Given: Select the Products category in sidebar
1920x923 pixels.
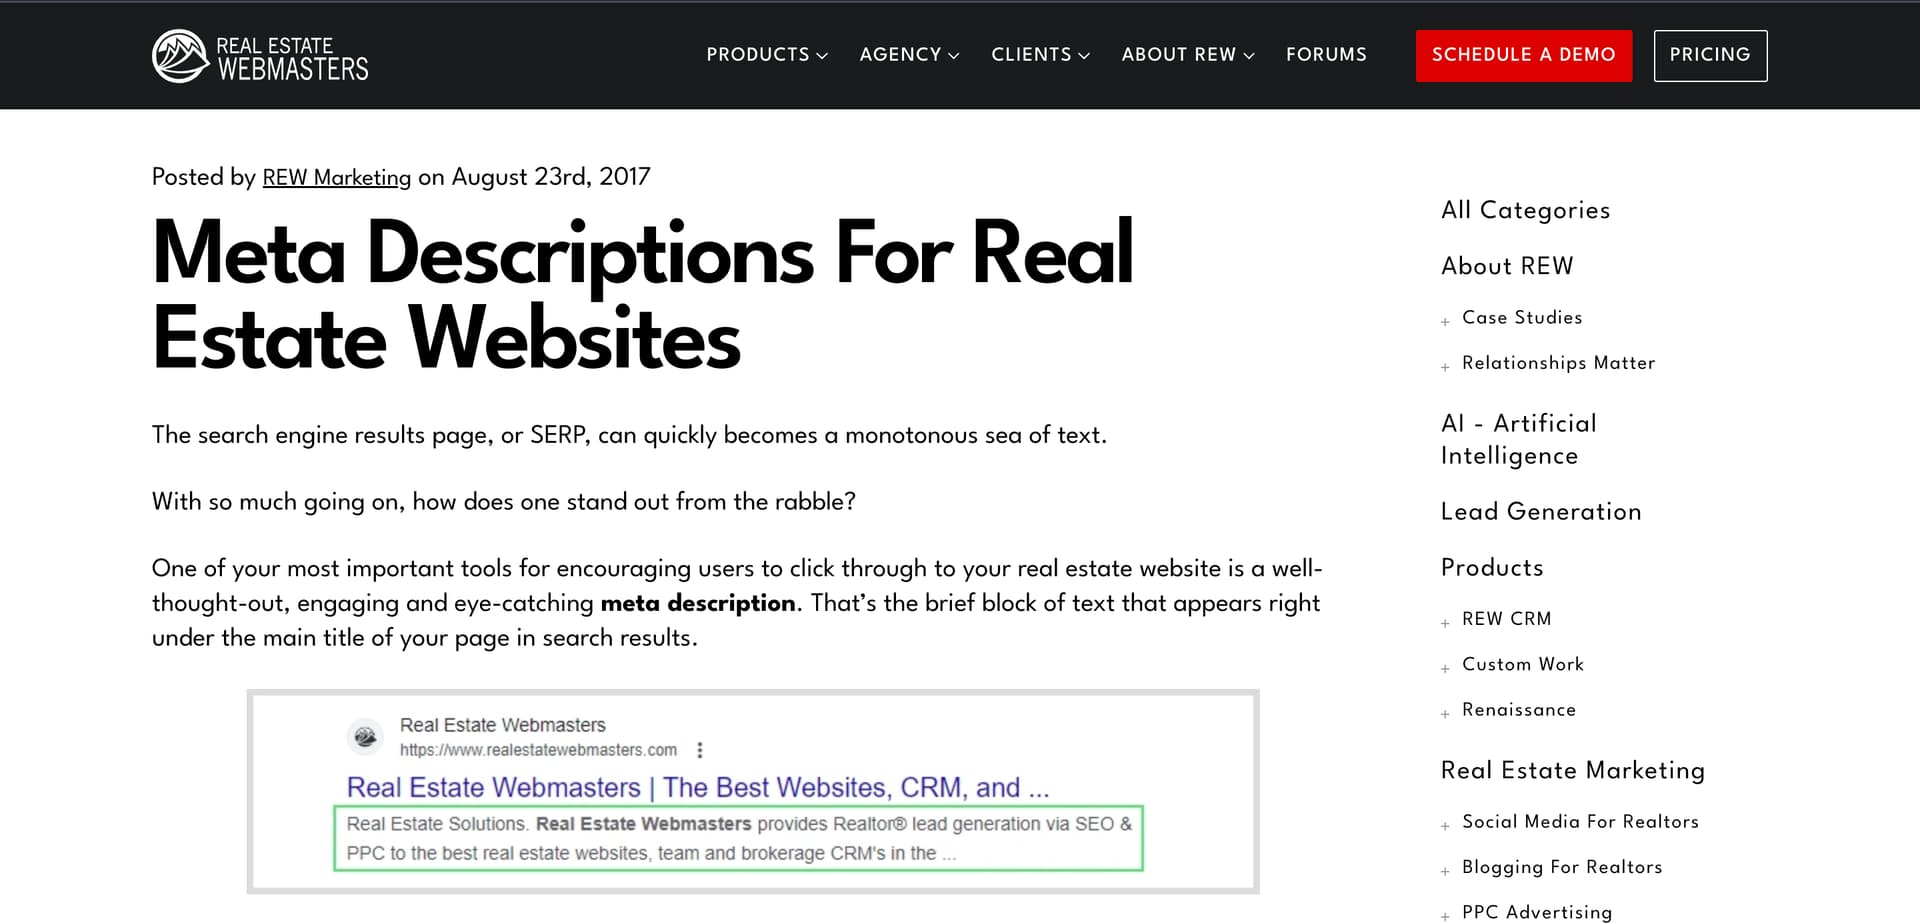Looking at the screenshot, I should pyautogui.click(x=1492, y=568).
